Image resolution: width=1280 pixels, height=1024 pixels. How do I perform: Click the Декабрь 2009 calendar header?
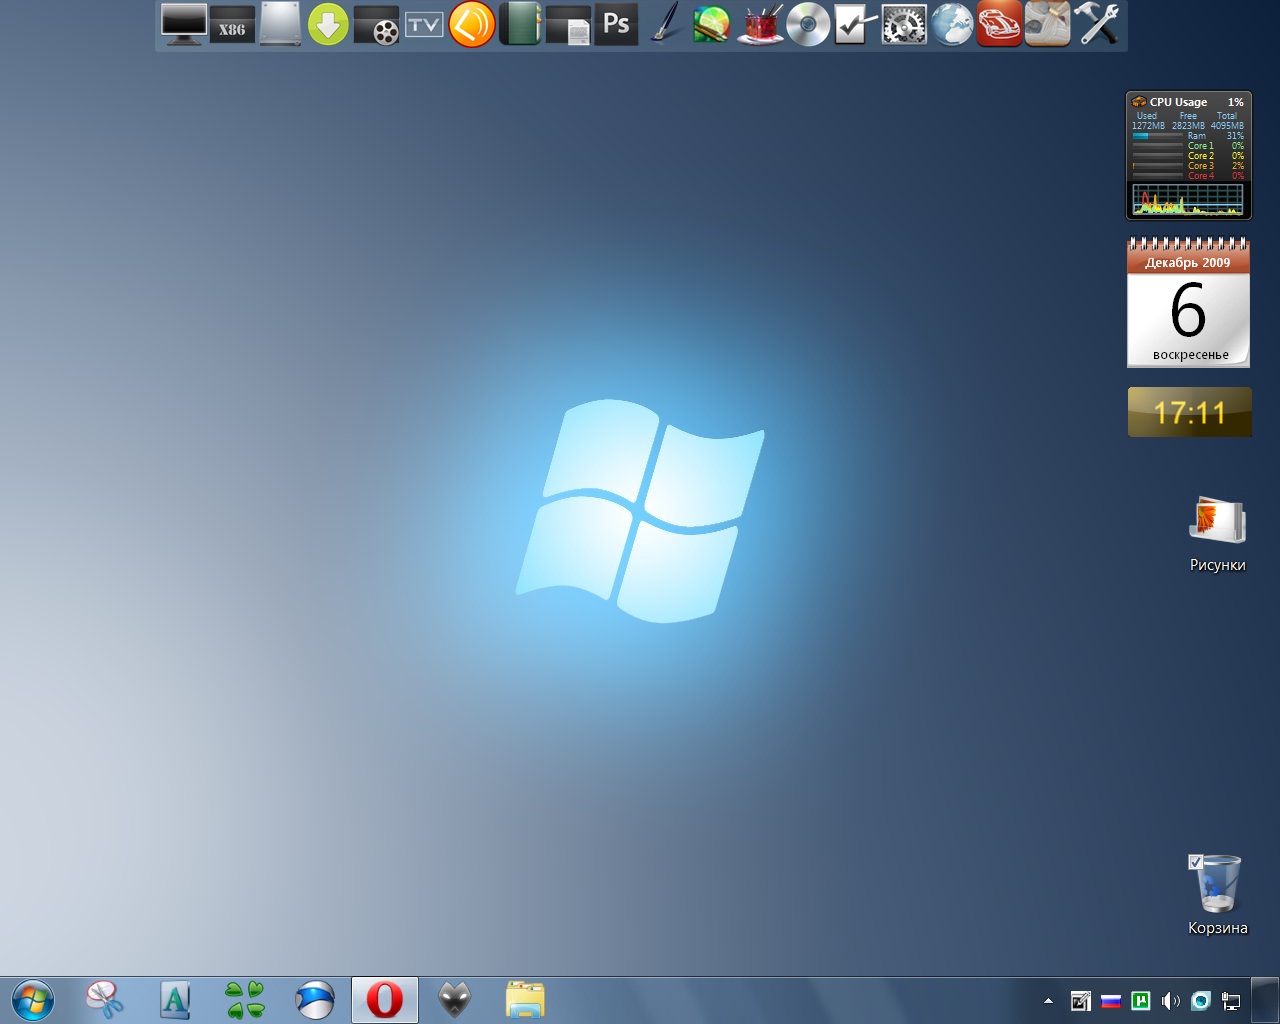1188,263
